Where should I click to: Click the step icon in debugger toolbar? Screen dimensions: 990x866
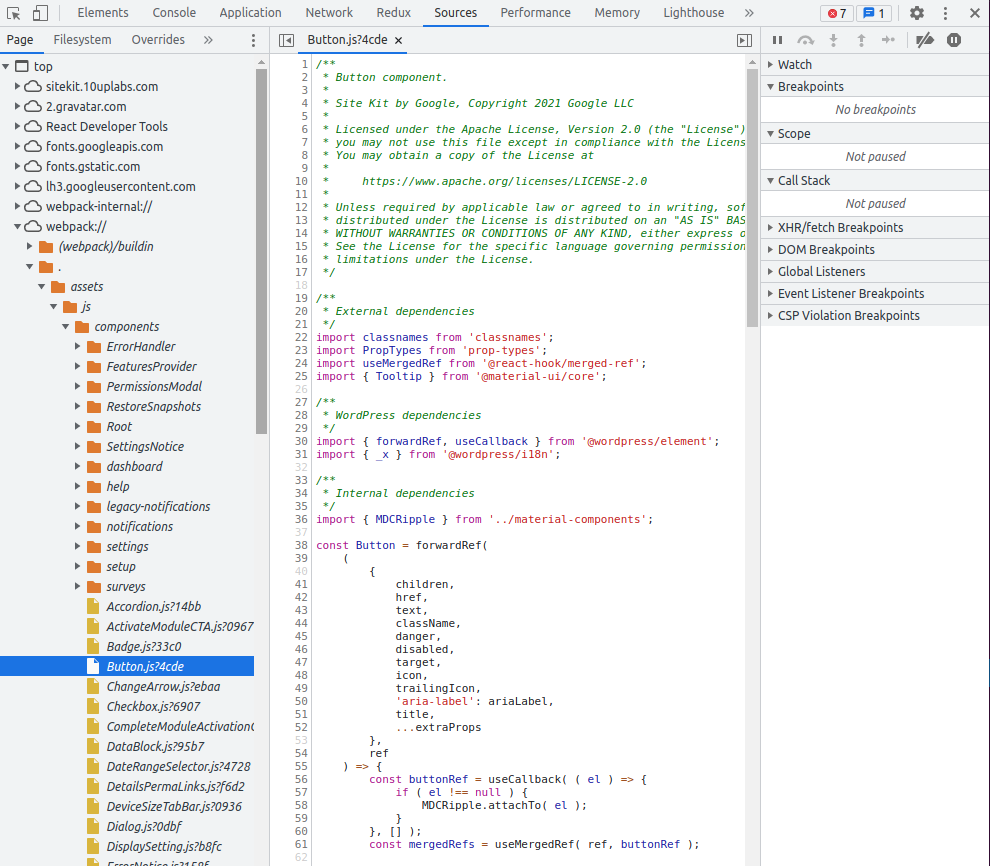click(x=888, y=40)
